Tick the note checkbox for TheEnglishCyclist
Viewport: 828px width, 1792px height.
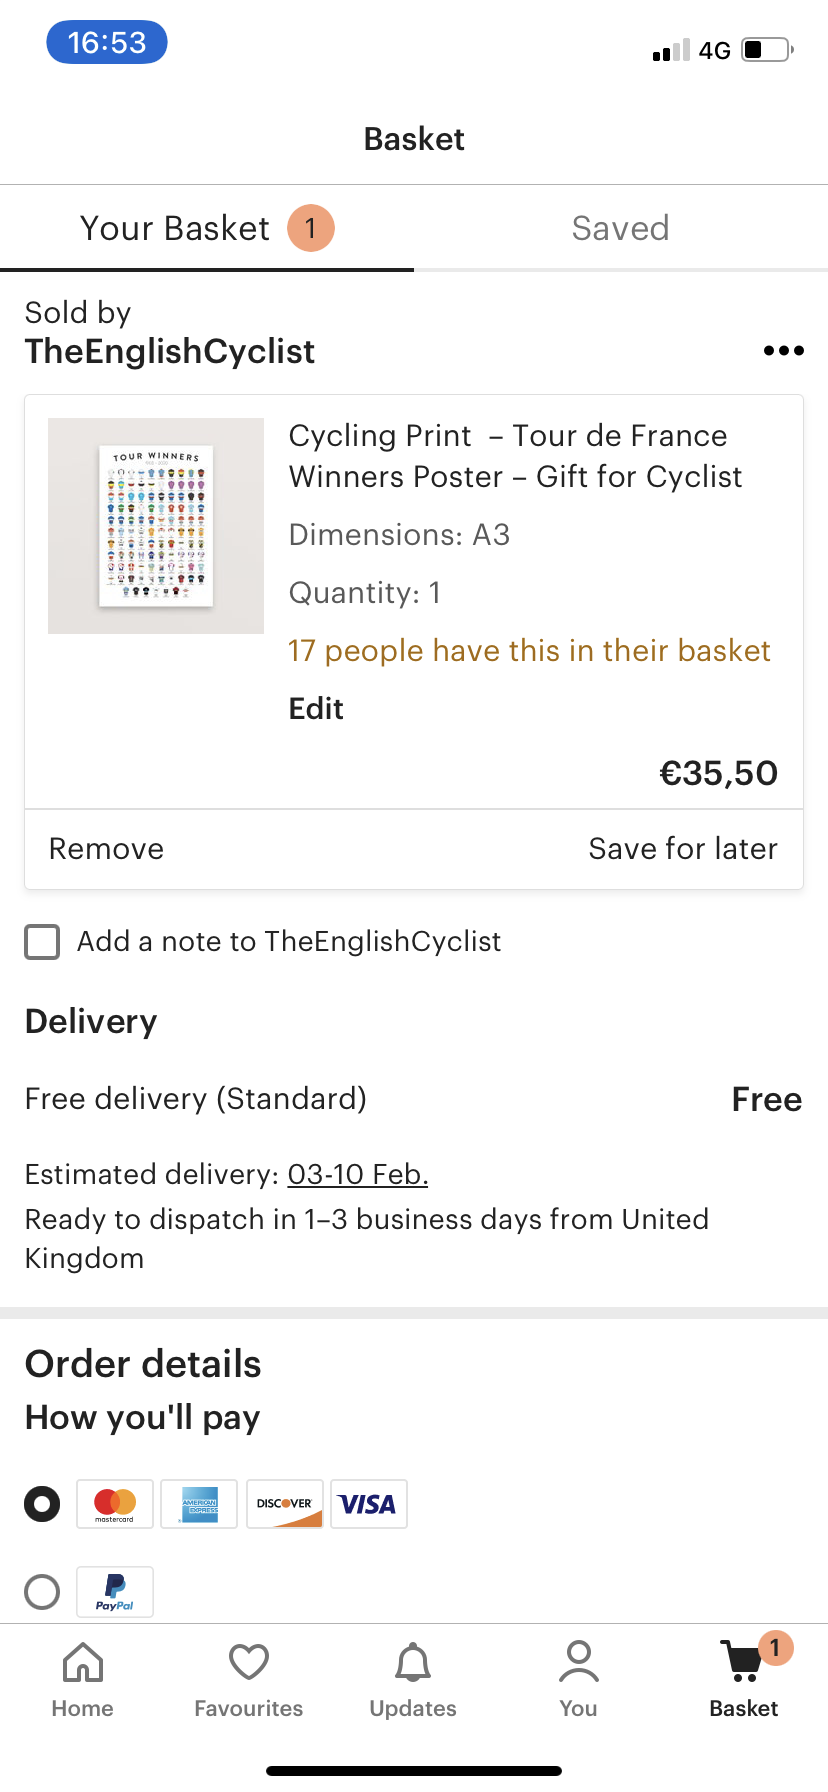click(x=41, y=941)
